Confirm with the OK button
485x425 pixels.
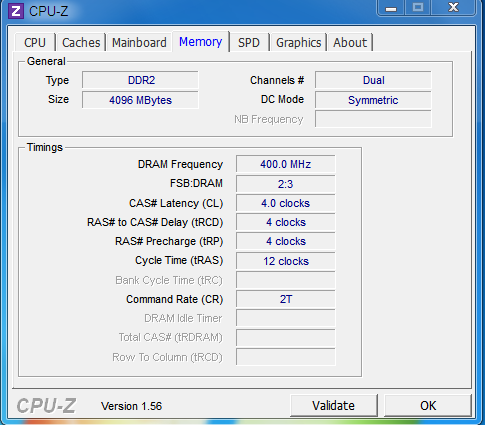428,406
